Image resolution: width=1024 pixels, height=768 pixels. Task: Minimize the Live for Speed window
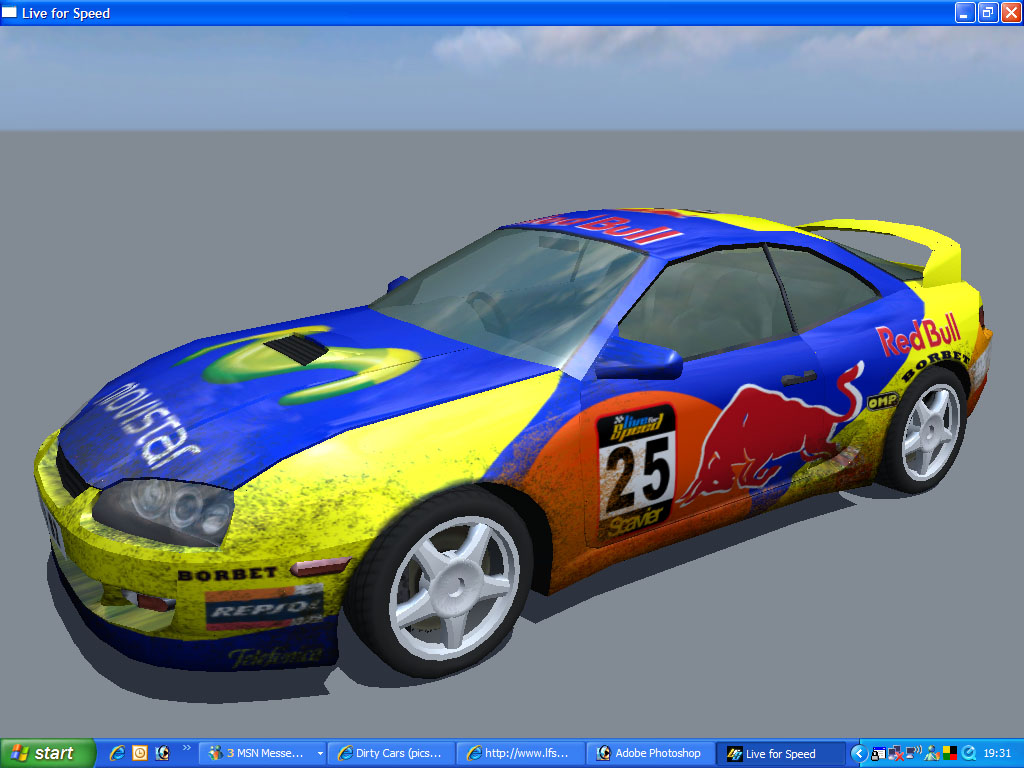[x=965, y=12]
